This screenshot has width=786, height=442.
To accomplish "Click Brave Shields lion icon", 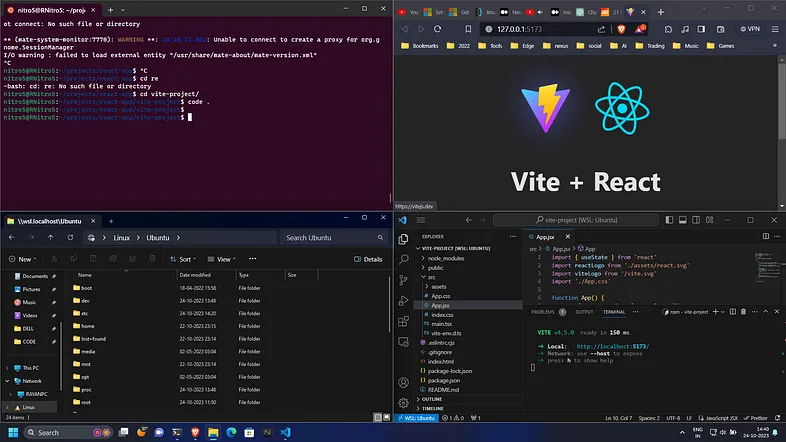I will click(x=622, y=29).
